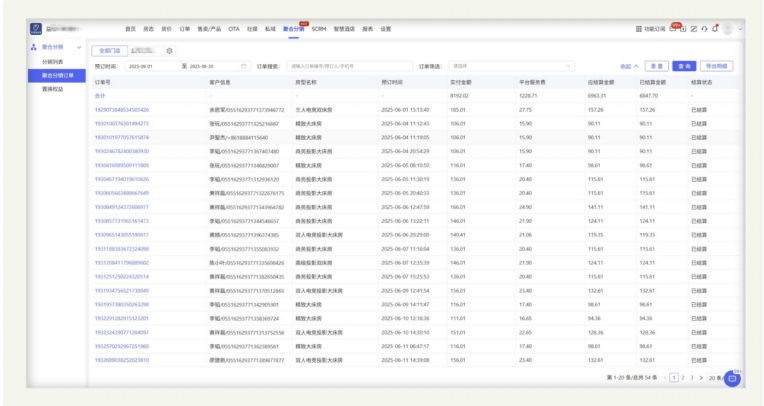The image size is (764, 406).
Task: Select the 聚合分销 top navigation tab
Action: tap(293, 29)
